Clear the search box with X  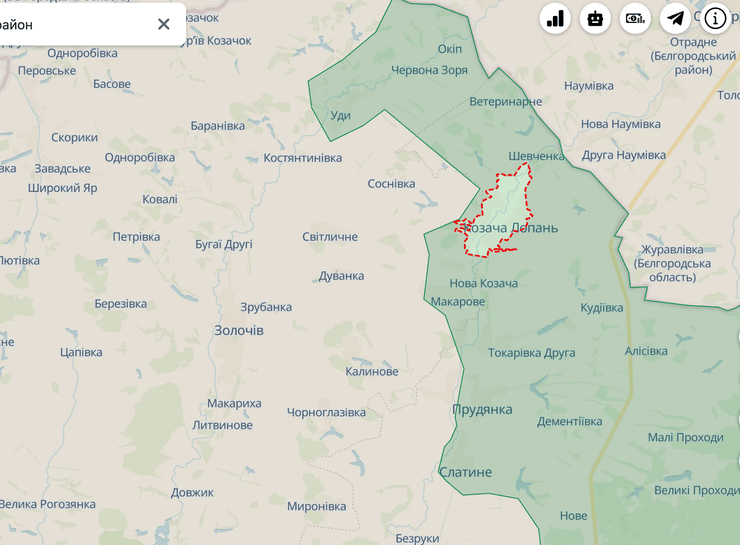tap(164, 24)
